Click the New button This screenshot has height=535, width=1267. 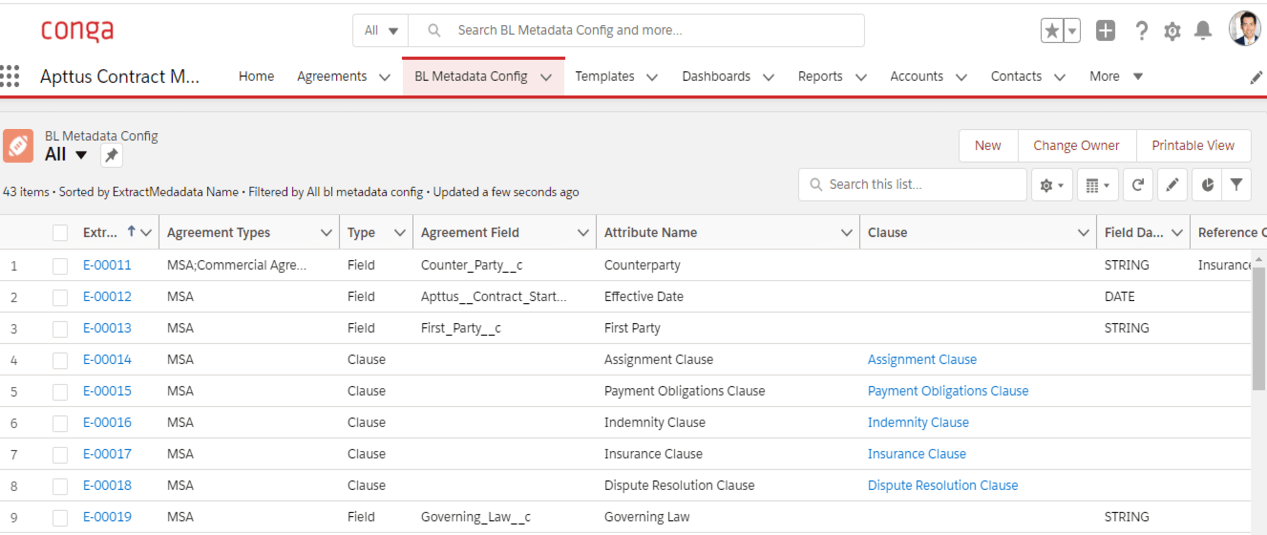click(x=987, y=146)
